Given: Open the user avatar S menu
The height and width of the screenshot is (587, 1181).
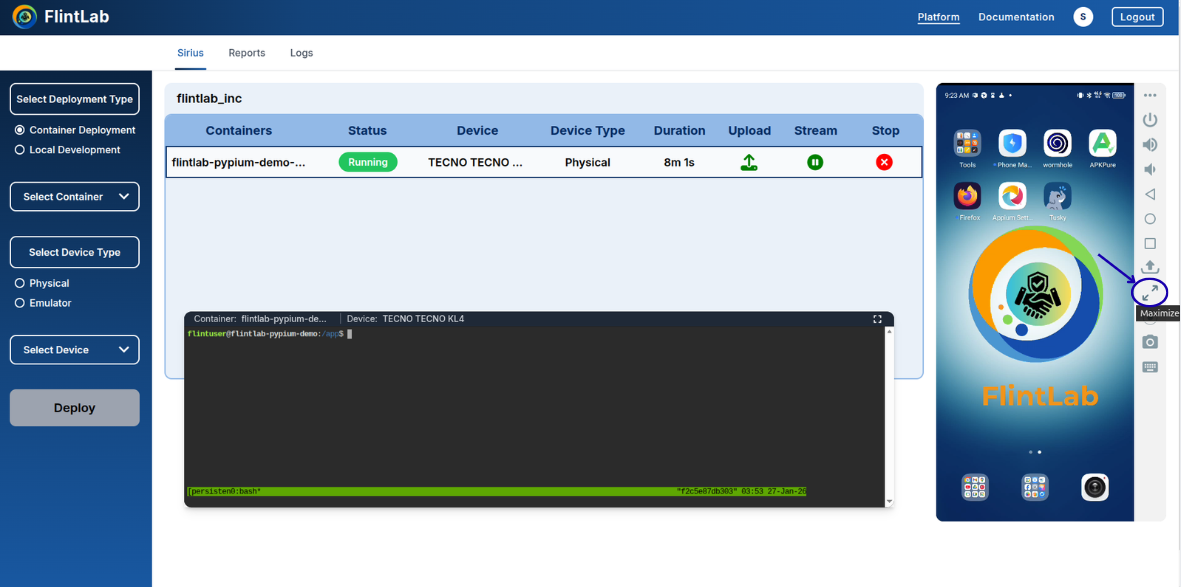Looking at the screenshot, I should pyautogui.click(x=1083, y=17).
